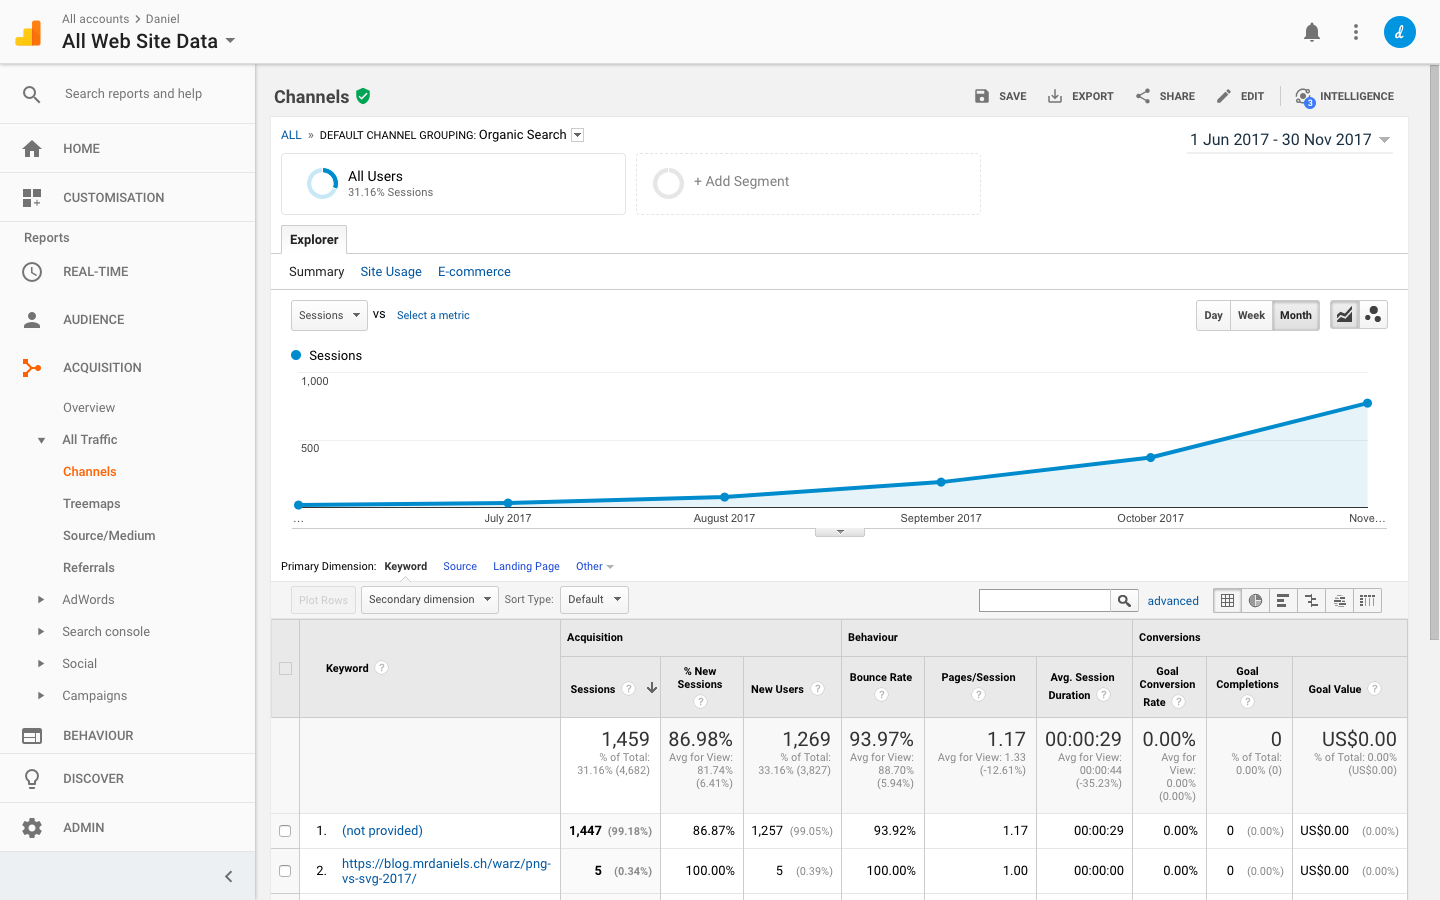
Task: Collapse the All Traffic tree section
Action: pyautogui.click(x=41, y=440)
